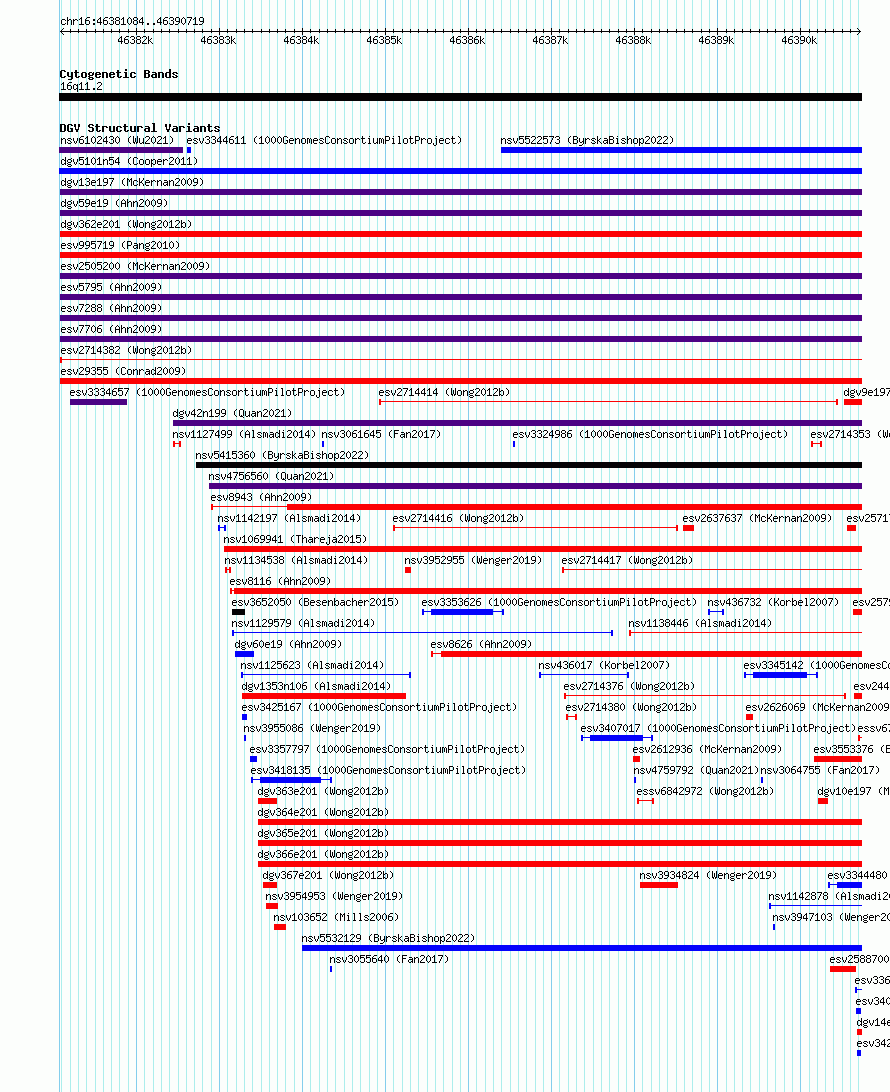This screenshot has width=890, height=1092.
Task: Select nsv3061645 (Fan2017) label
Action: coord(381,434)
